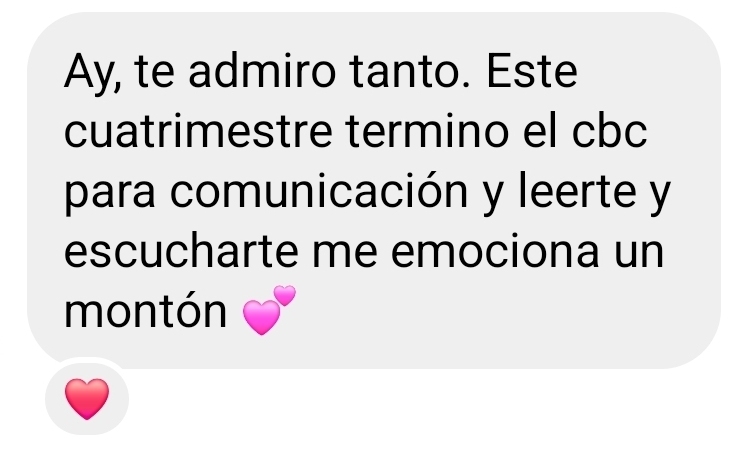
Task: Tap the word "un" ending fourth line
Action: [x=639, y=251]
